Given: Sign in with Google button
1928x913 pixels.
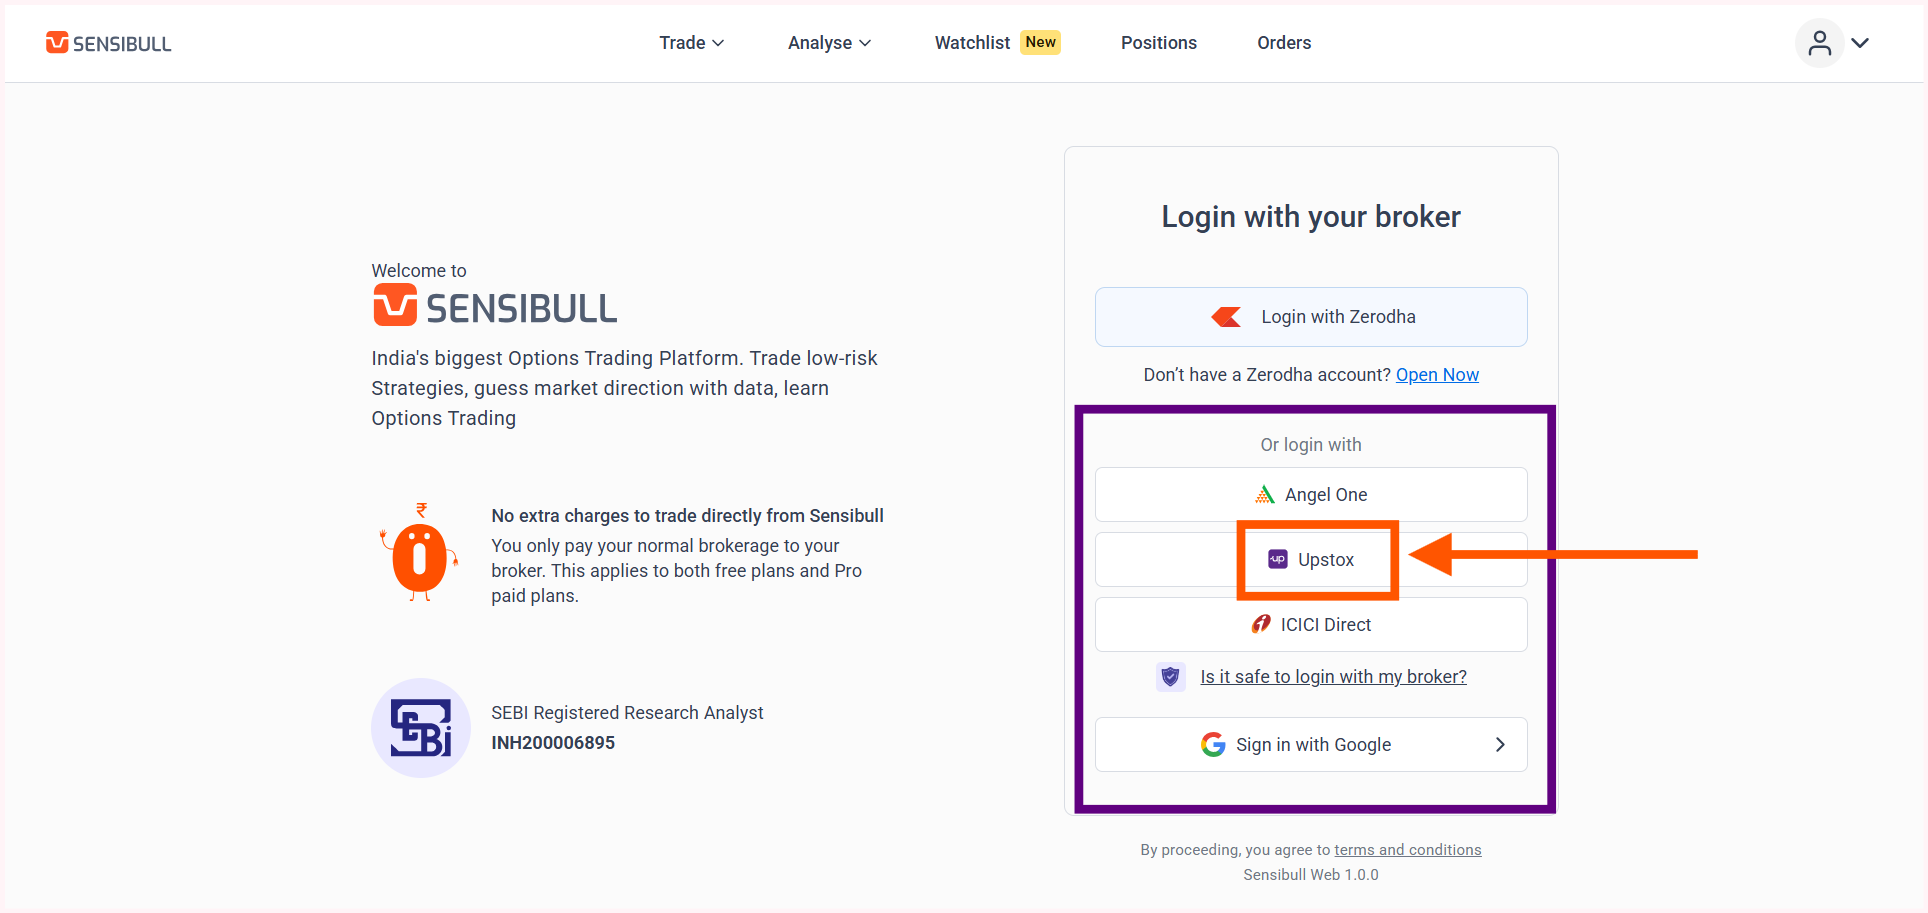Looking at the screenshot, I should click(1311, 745).
